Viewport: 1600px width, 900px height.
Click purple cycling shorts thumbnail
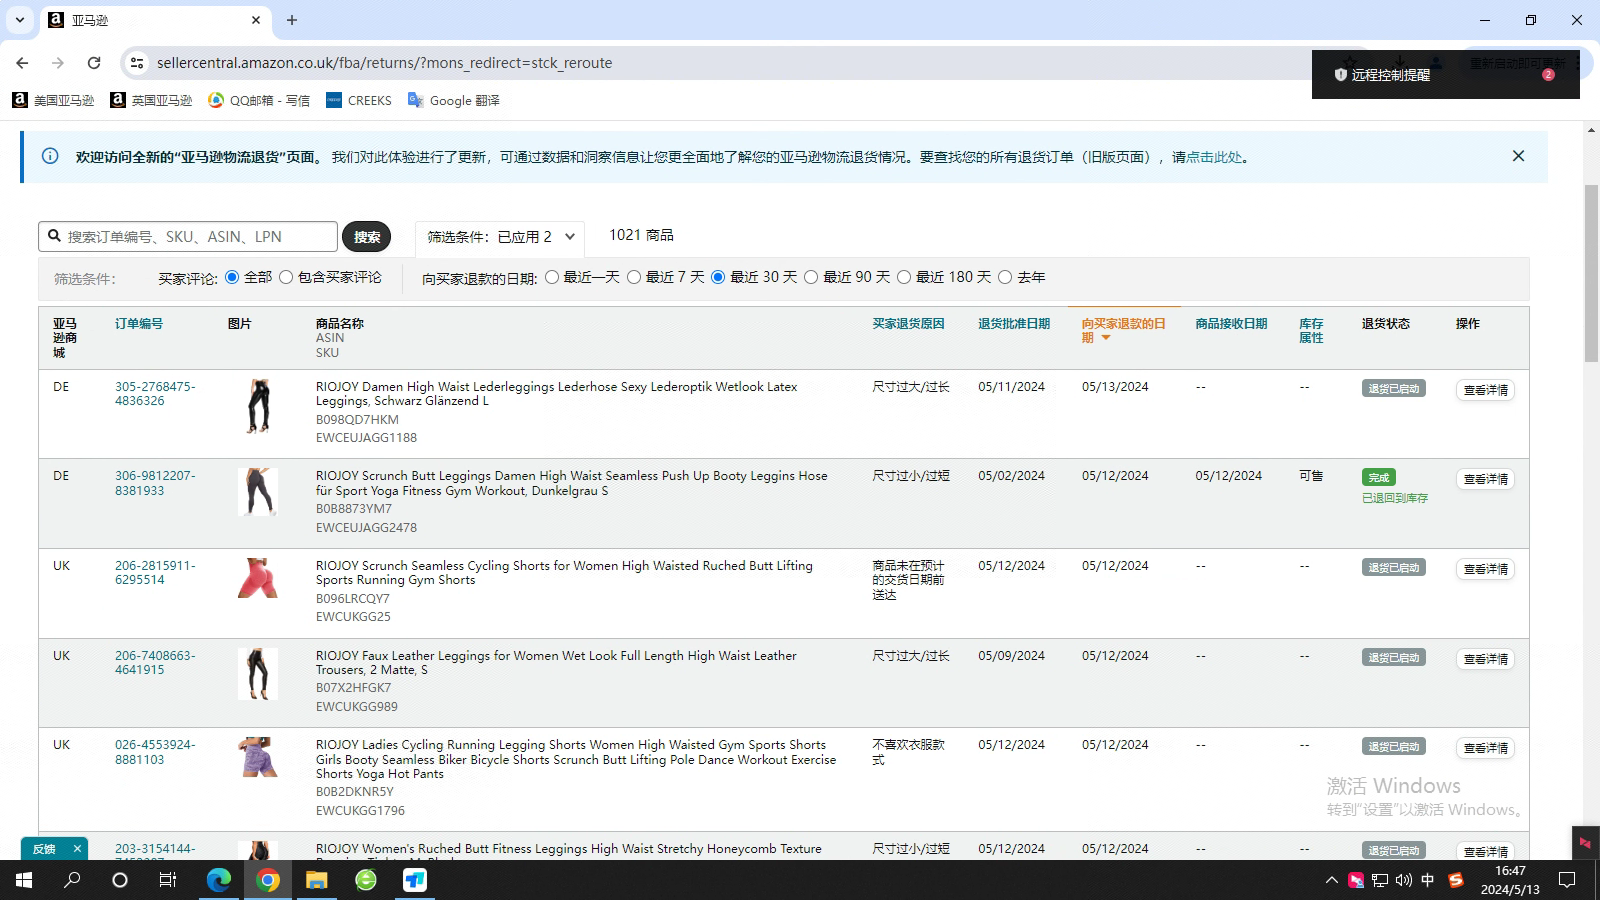(x=258, y=757)
